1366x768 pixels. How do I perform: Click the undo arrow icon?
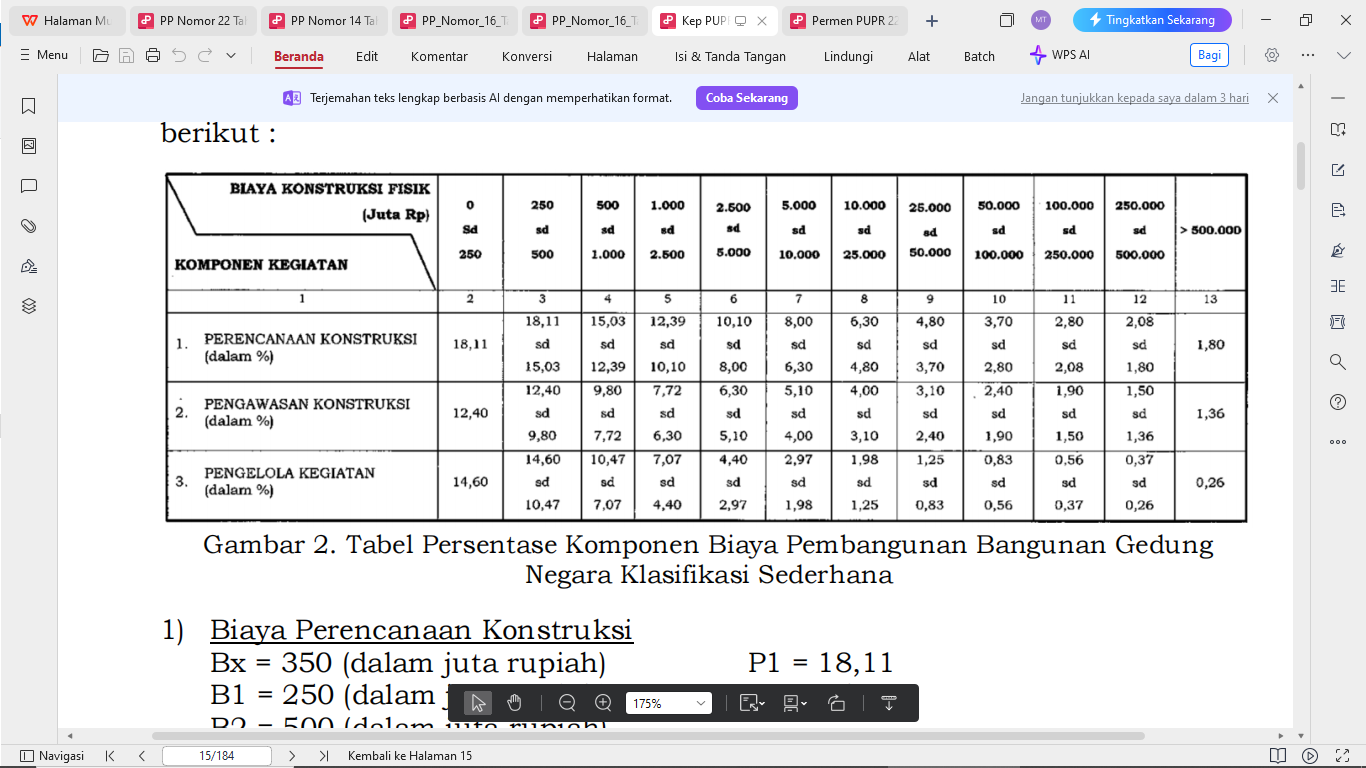[179, 56]
